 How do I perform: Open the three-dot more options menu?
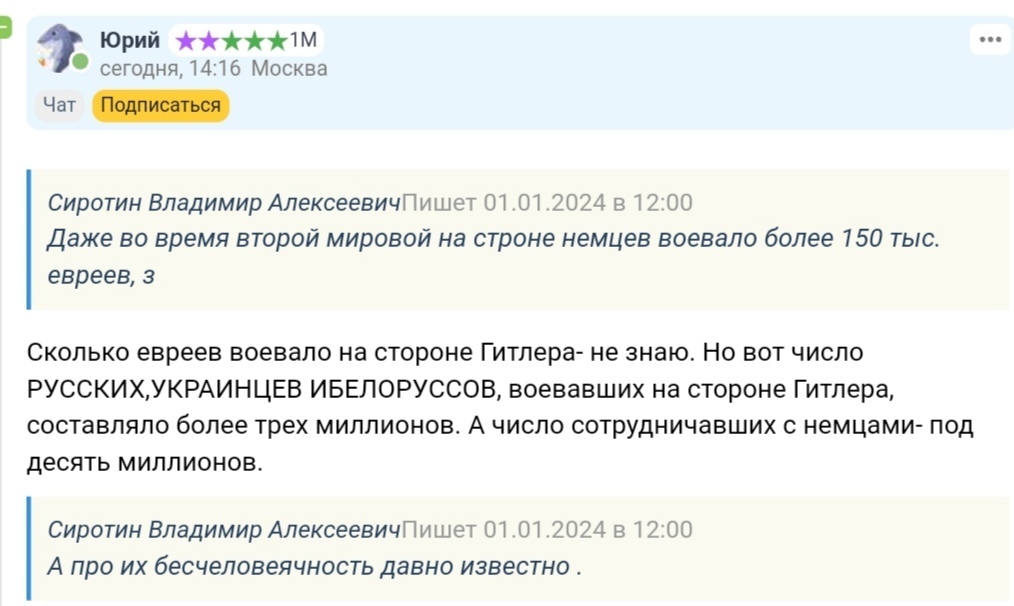(990, 40)
